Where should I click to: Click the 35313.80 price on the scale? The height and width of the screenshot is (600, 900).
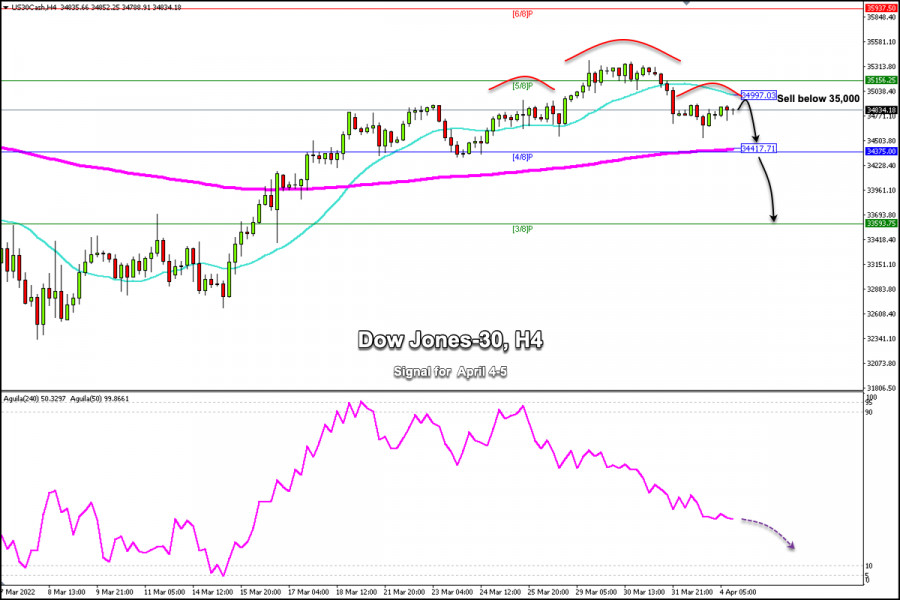882,67
